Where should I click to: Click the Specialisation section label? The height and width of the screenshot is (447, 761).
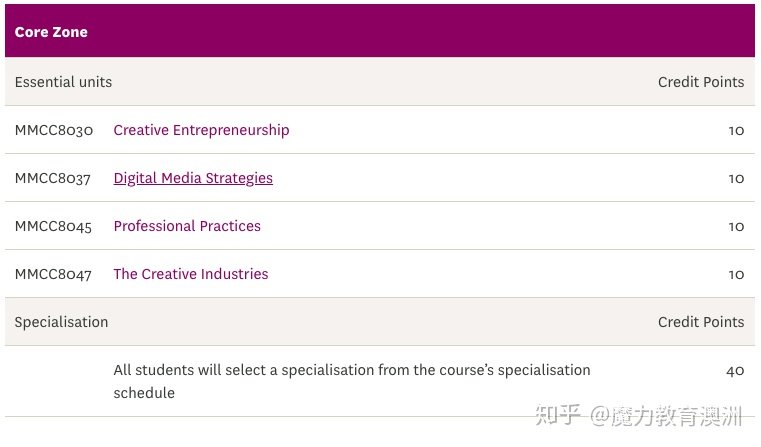pyautogui.click(x=61, y=322)
